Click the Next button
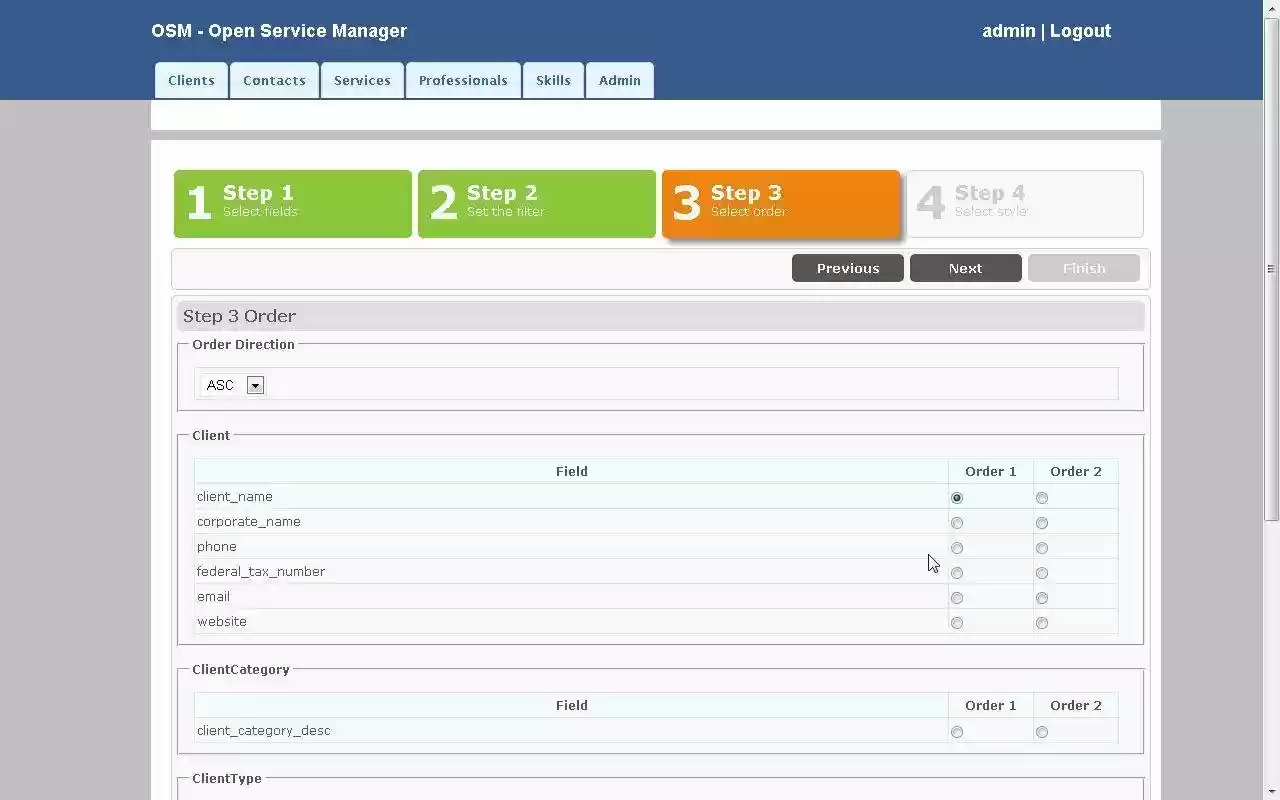The image size is (1280, 800). pyautogui.click(x=966, y=268)
